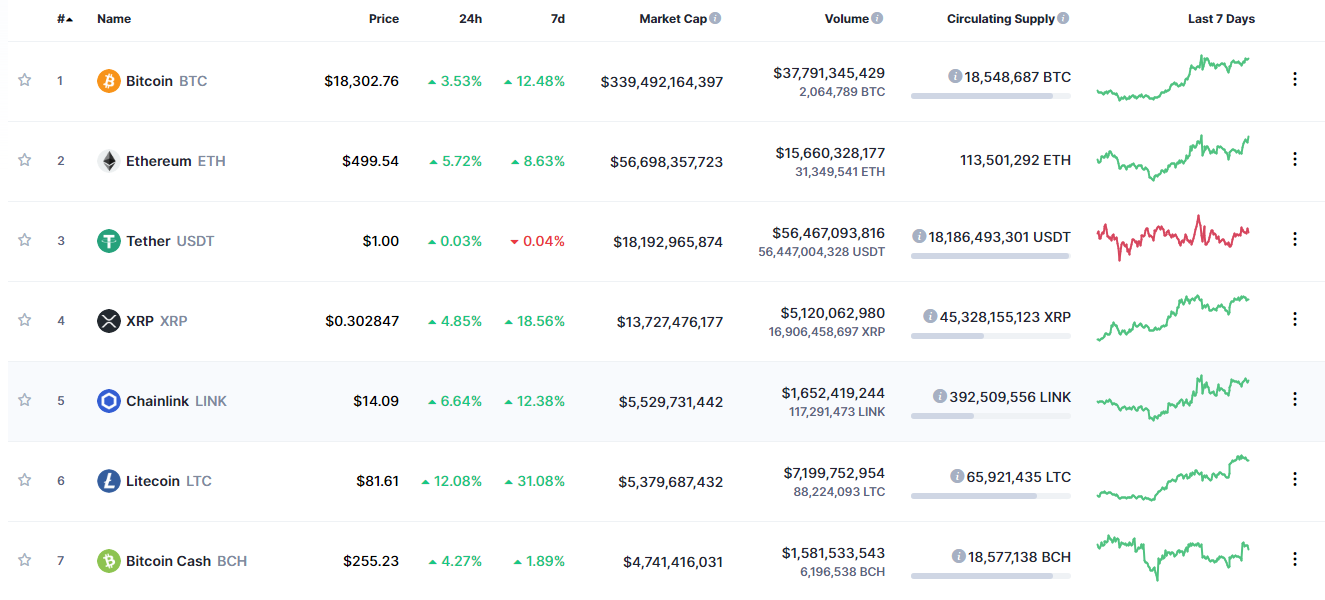
Task: Open the three-dot menu for Tether
Action: 1295,239
